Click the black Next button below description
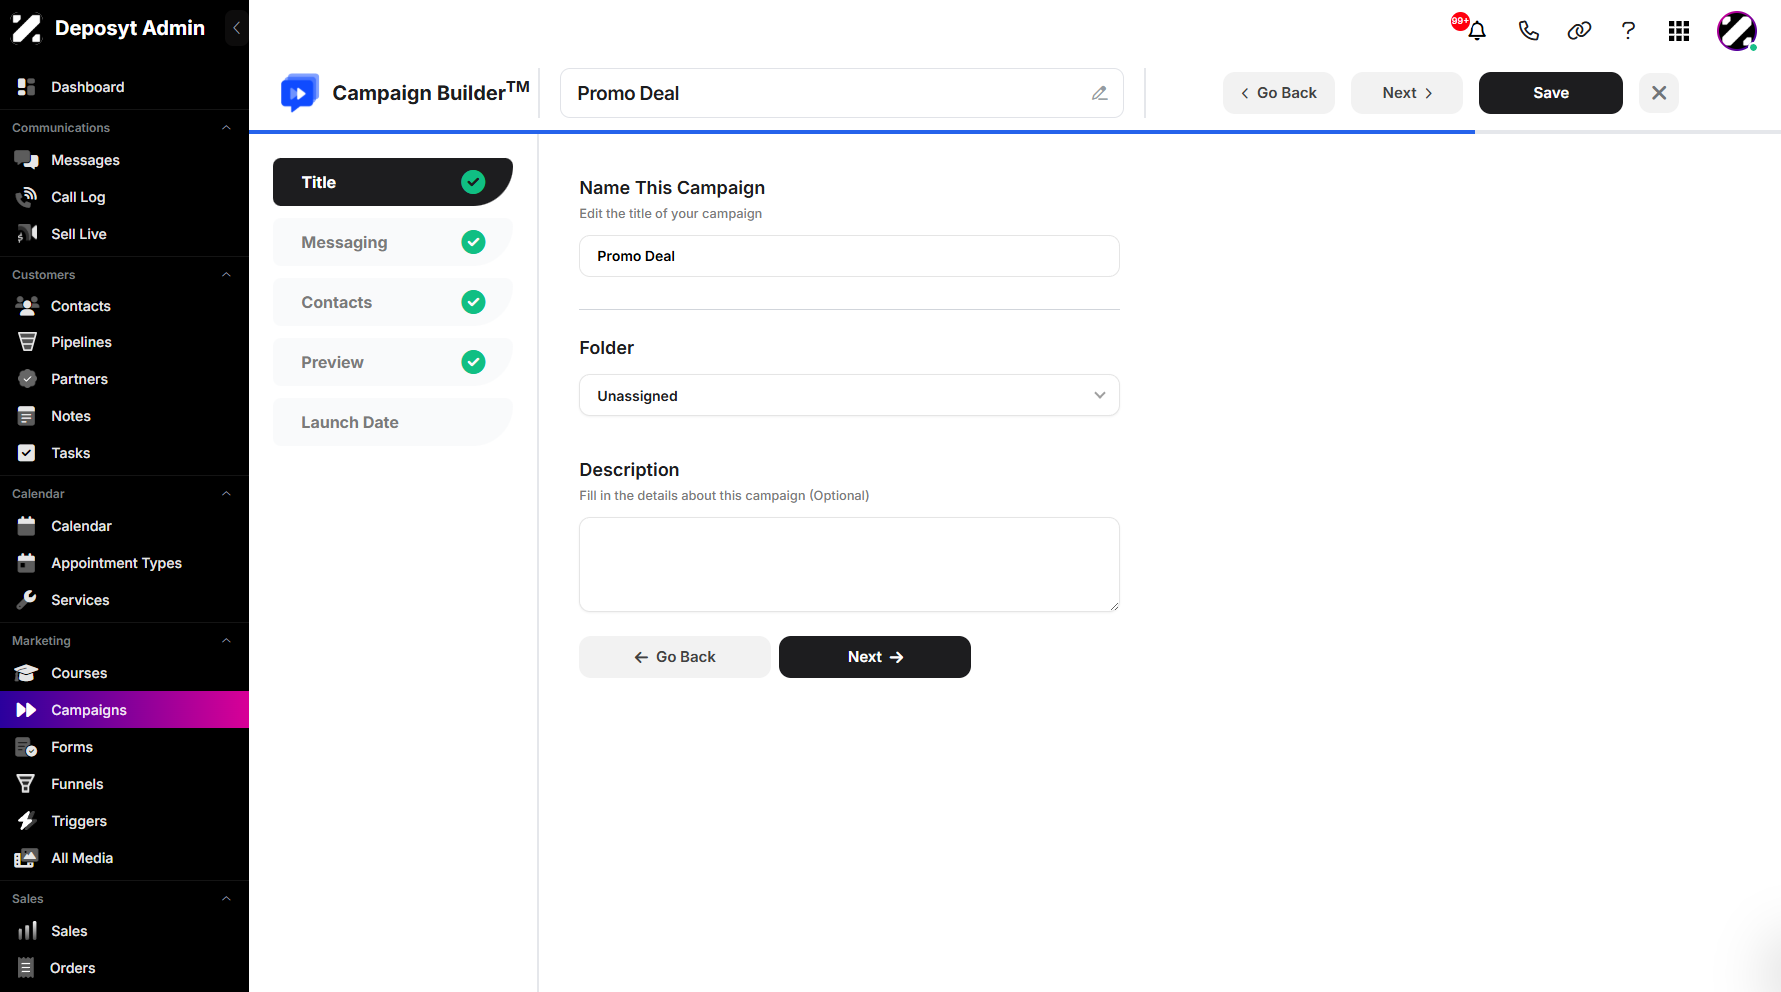 [x=874, y=657]
